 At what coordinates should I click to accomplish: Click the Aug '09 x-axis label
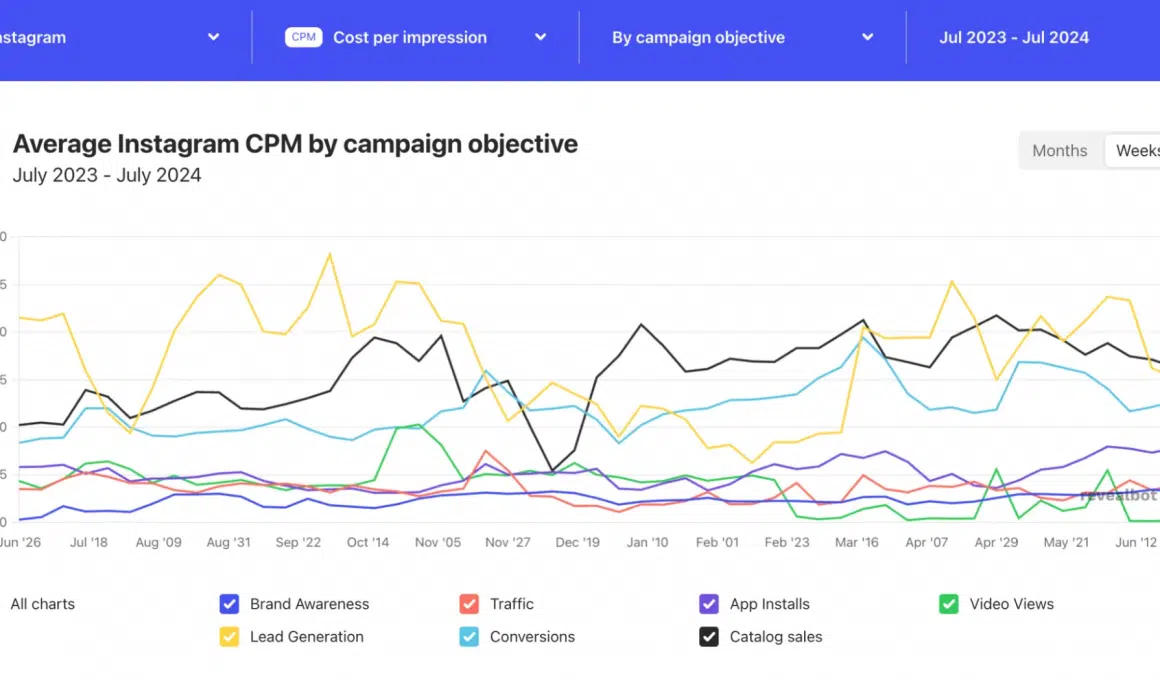click(x=160, y=542)
